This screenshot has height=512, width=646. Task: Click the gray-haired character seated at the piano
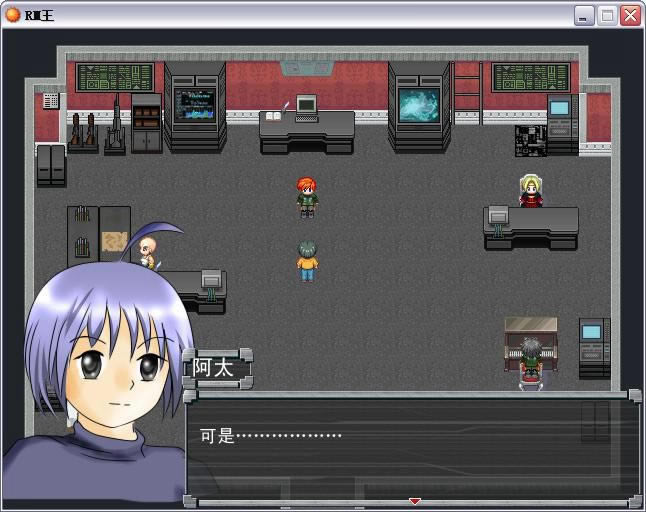pyautogui.click(x=530, y=358)
